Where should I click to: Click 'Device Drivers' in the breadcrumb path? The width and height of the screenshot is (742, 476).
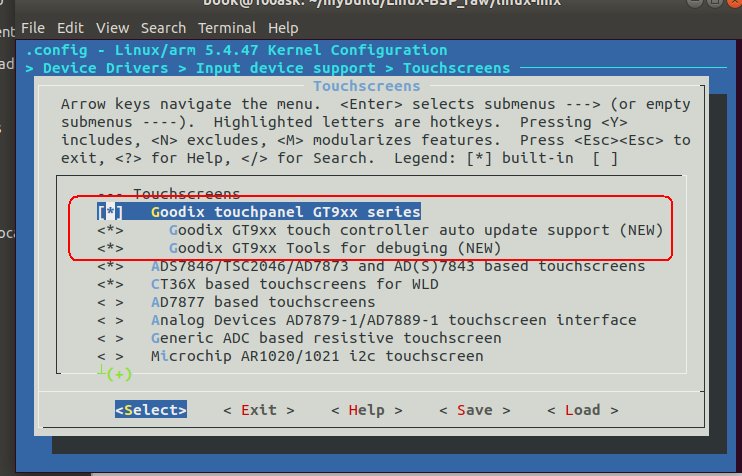[106, 68]
